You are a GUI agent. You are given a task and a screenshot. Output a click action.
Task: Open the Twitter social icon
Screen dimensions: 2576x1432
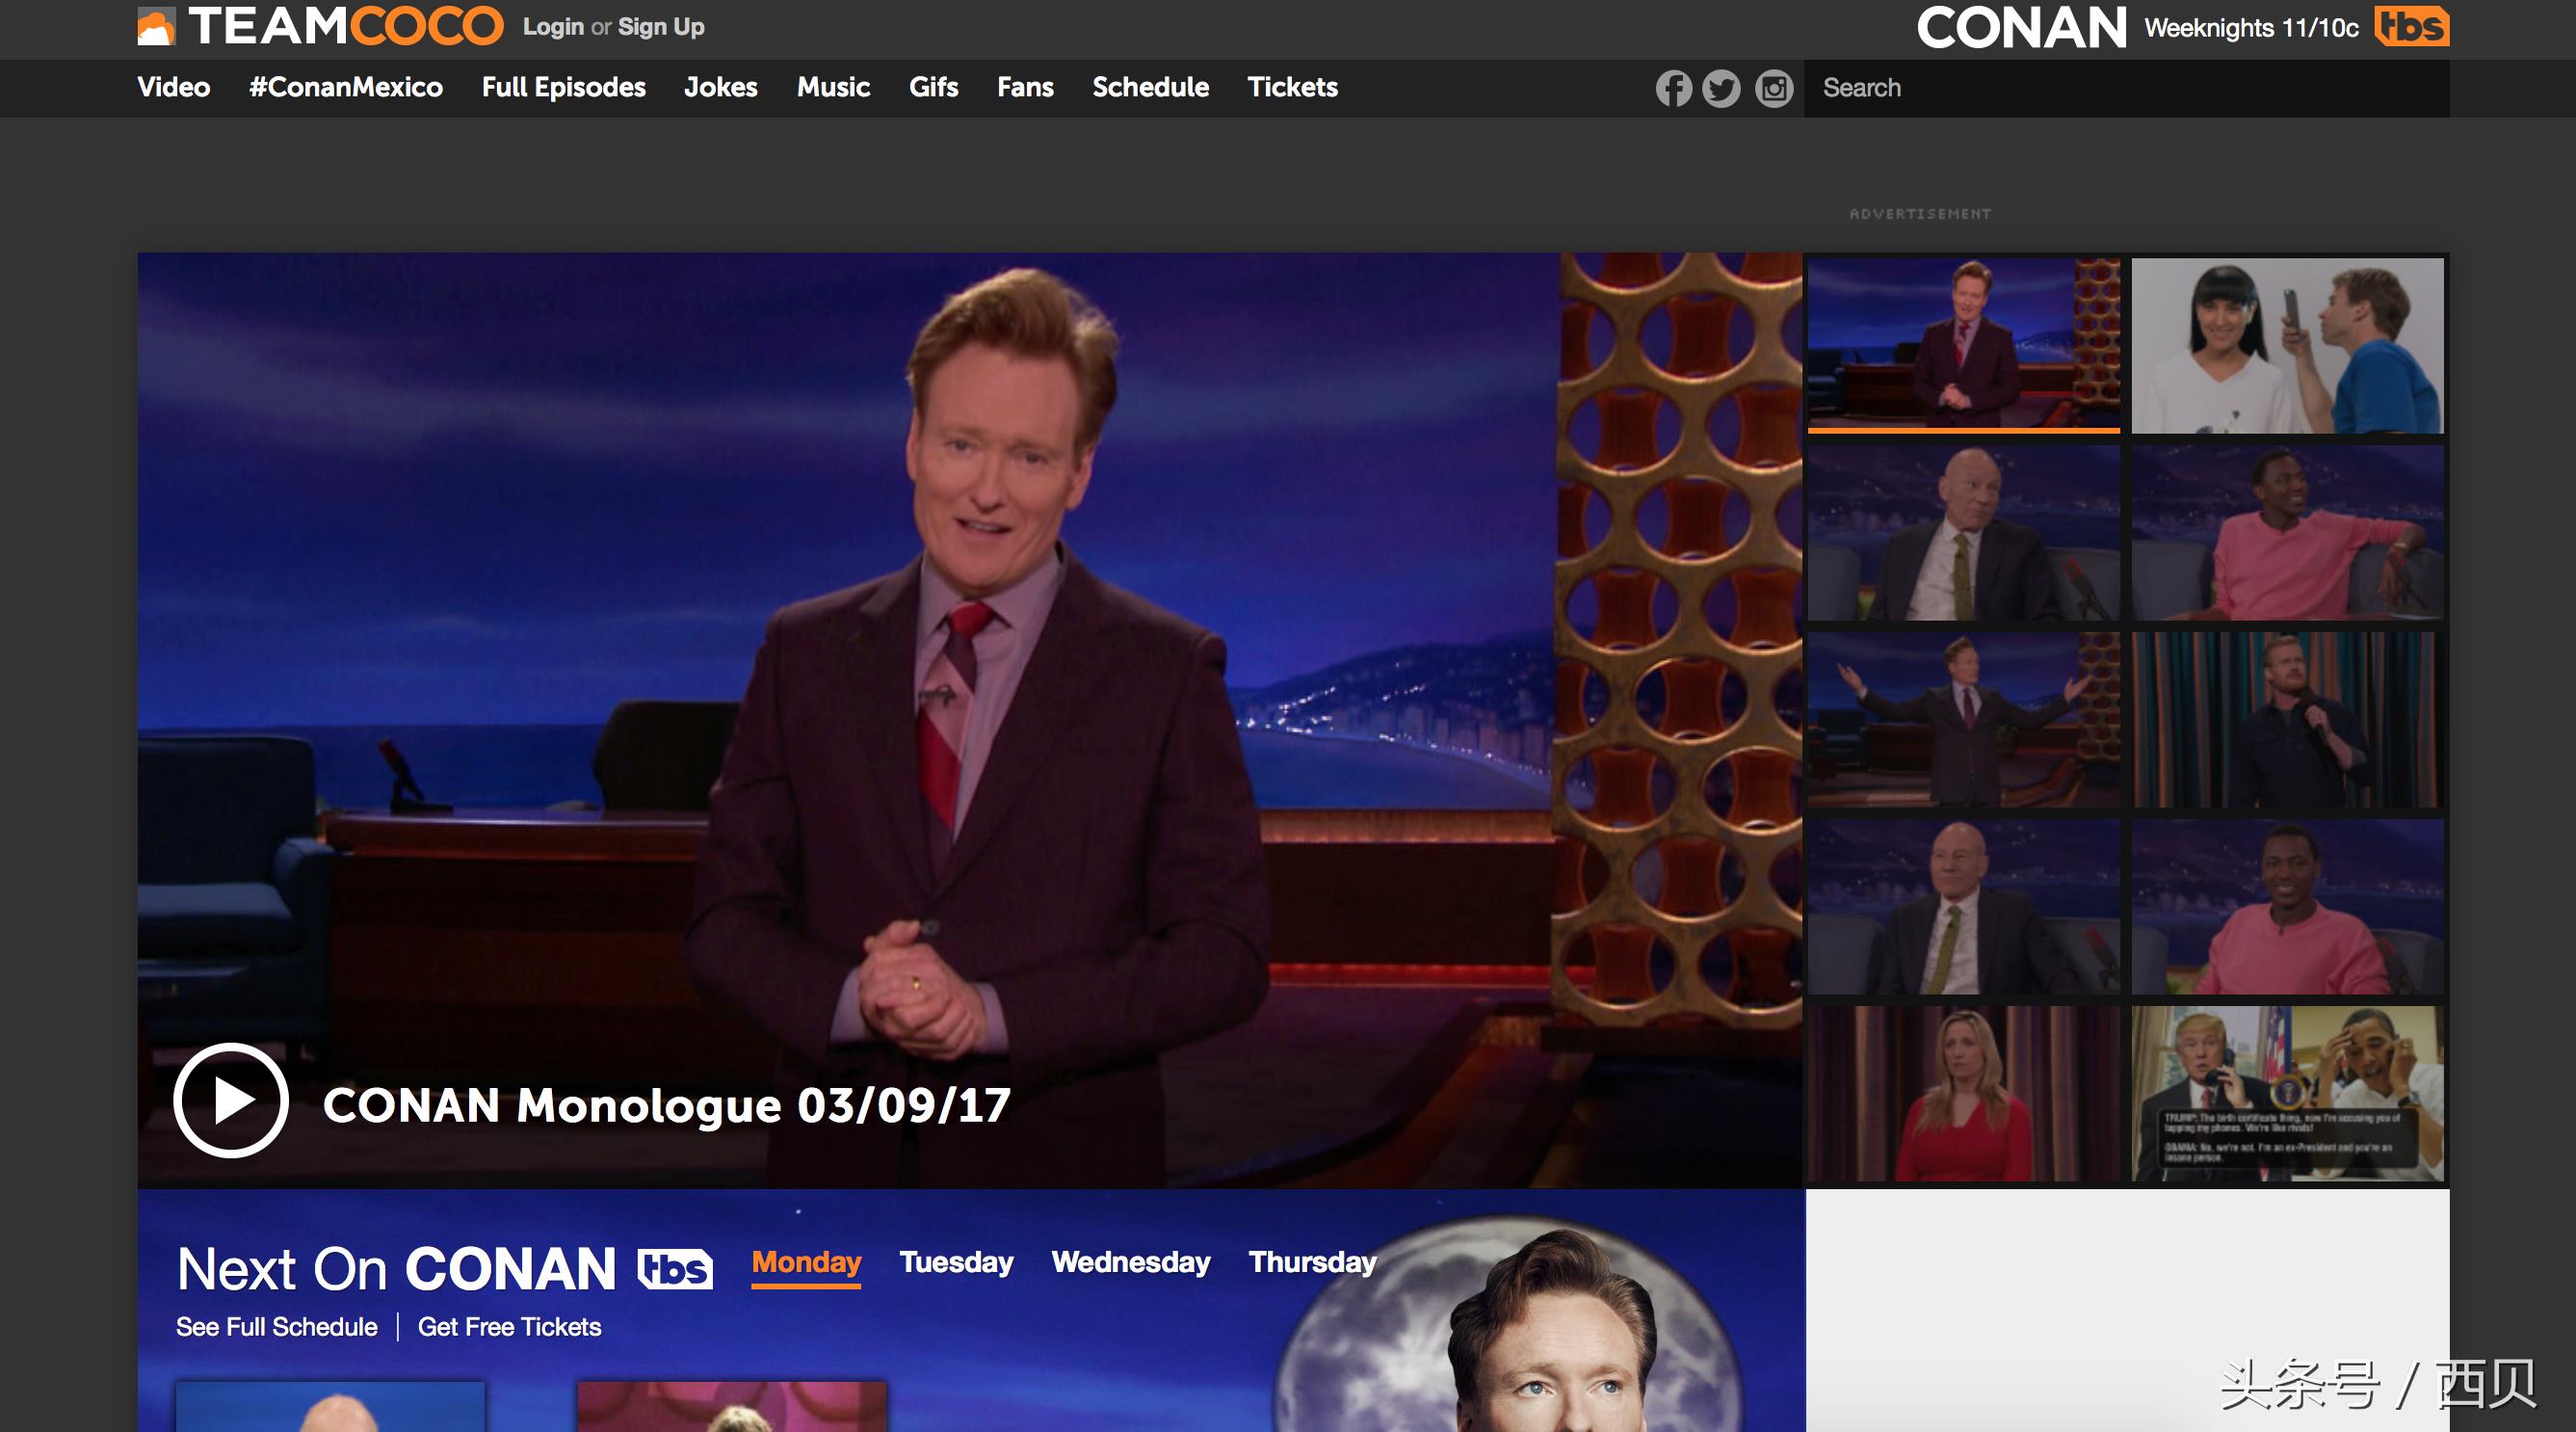coord(1721,89)
